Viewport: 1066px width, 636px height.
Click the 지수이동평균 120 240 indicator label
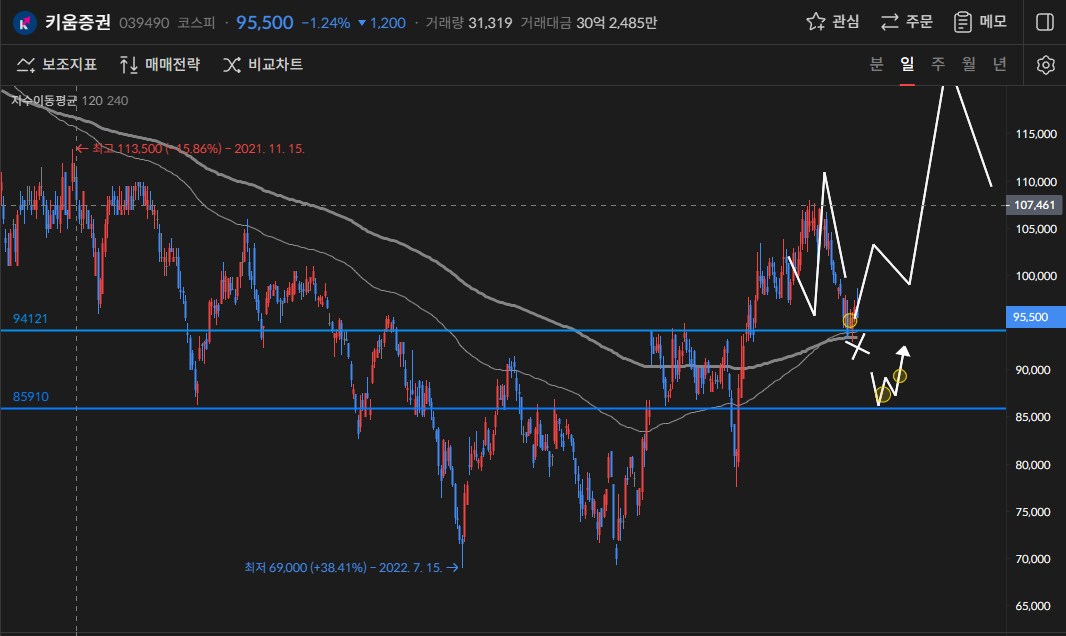pos(69,101)
